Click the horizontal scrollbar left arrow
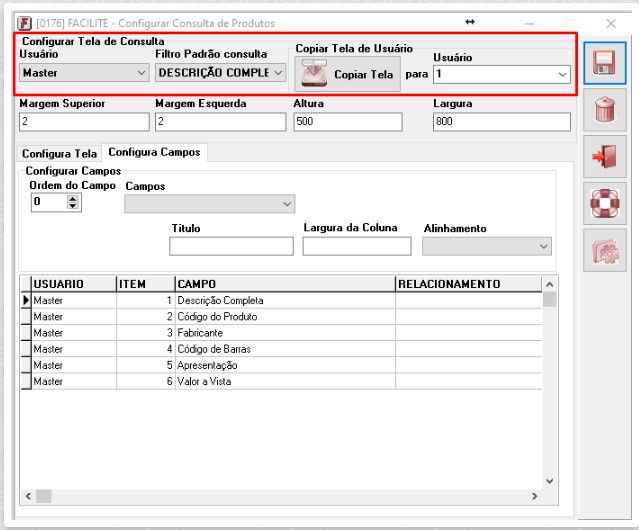 [x=28, y=496]
